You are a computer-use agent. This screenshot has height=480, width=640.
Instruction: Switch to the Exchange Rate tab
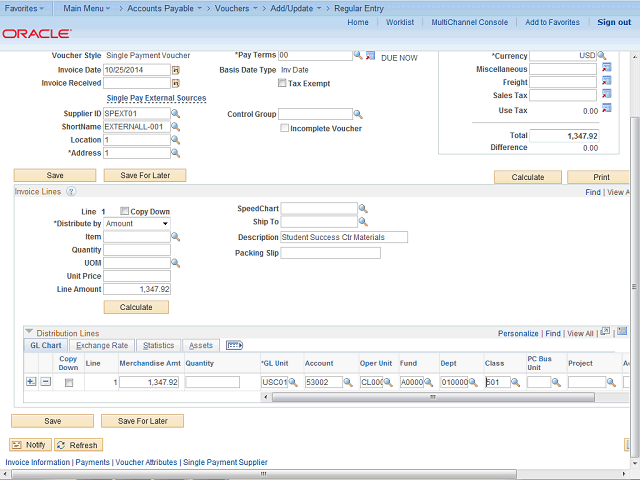102,345
